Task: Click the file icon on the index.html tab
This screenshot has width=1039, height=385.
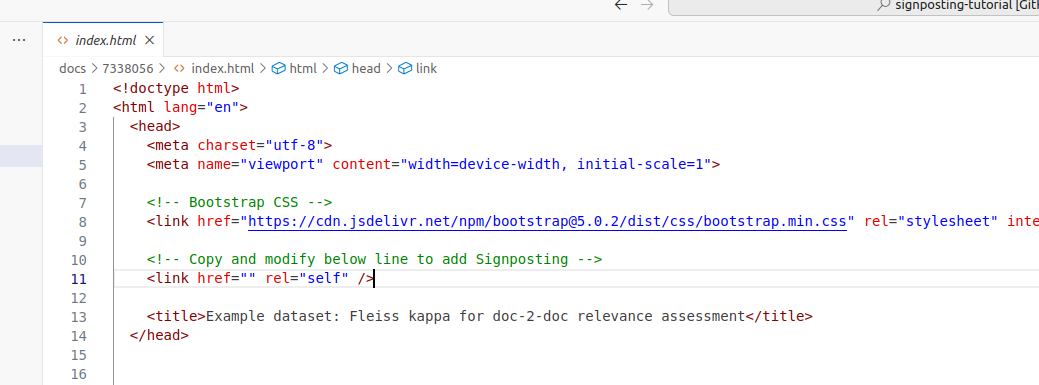Action: pyautogui.click(x=63, y=40)
